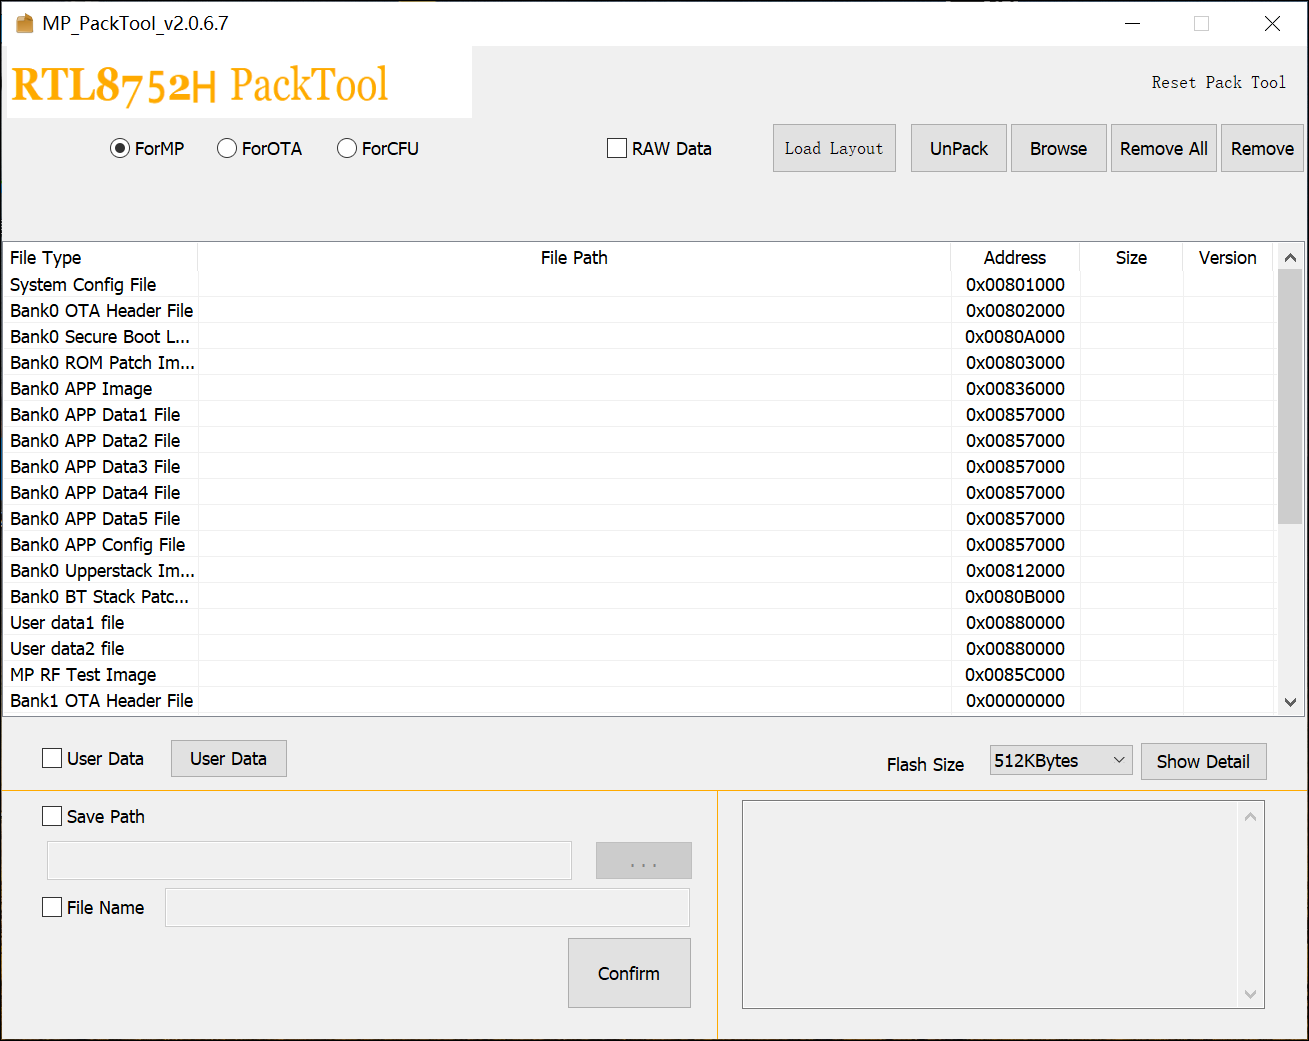Click the log box scroll down arrow
1309x1041 pixels.
click(x=1250, y=994)
